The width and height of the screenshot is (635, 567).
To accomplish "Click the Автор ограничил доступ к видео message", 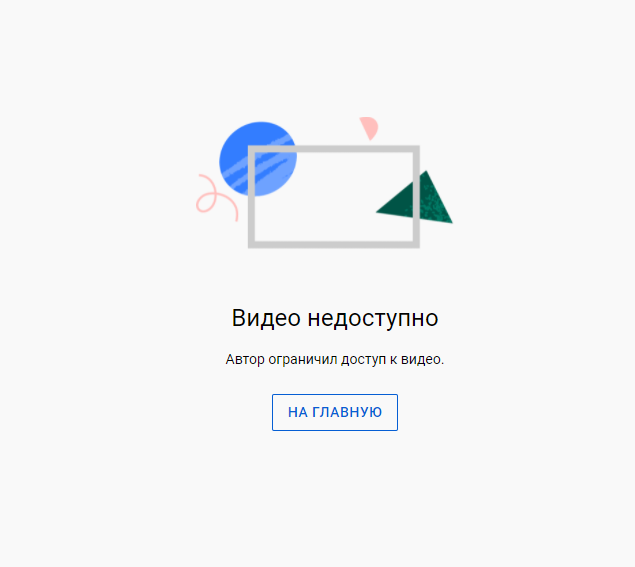I will click(335, 360).
